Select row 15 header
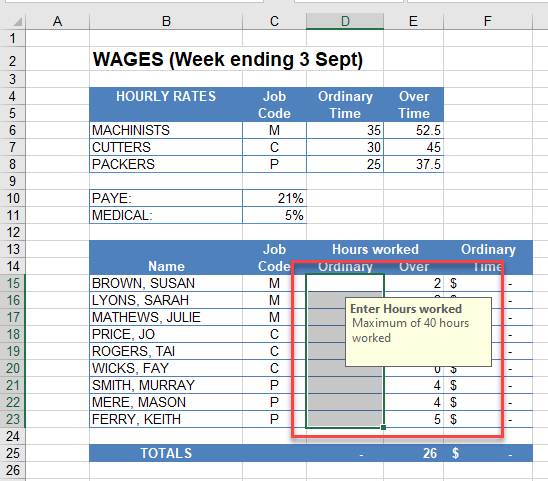 (x=13, y=283)
